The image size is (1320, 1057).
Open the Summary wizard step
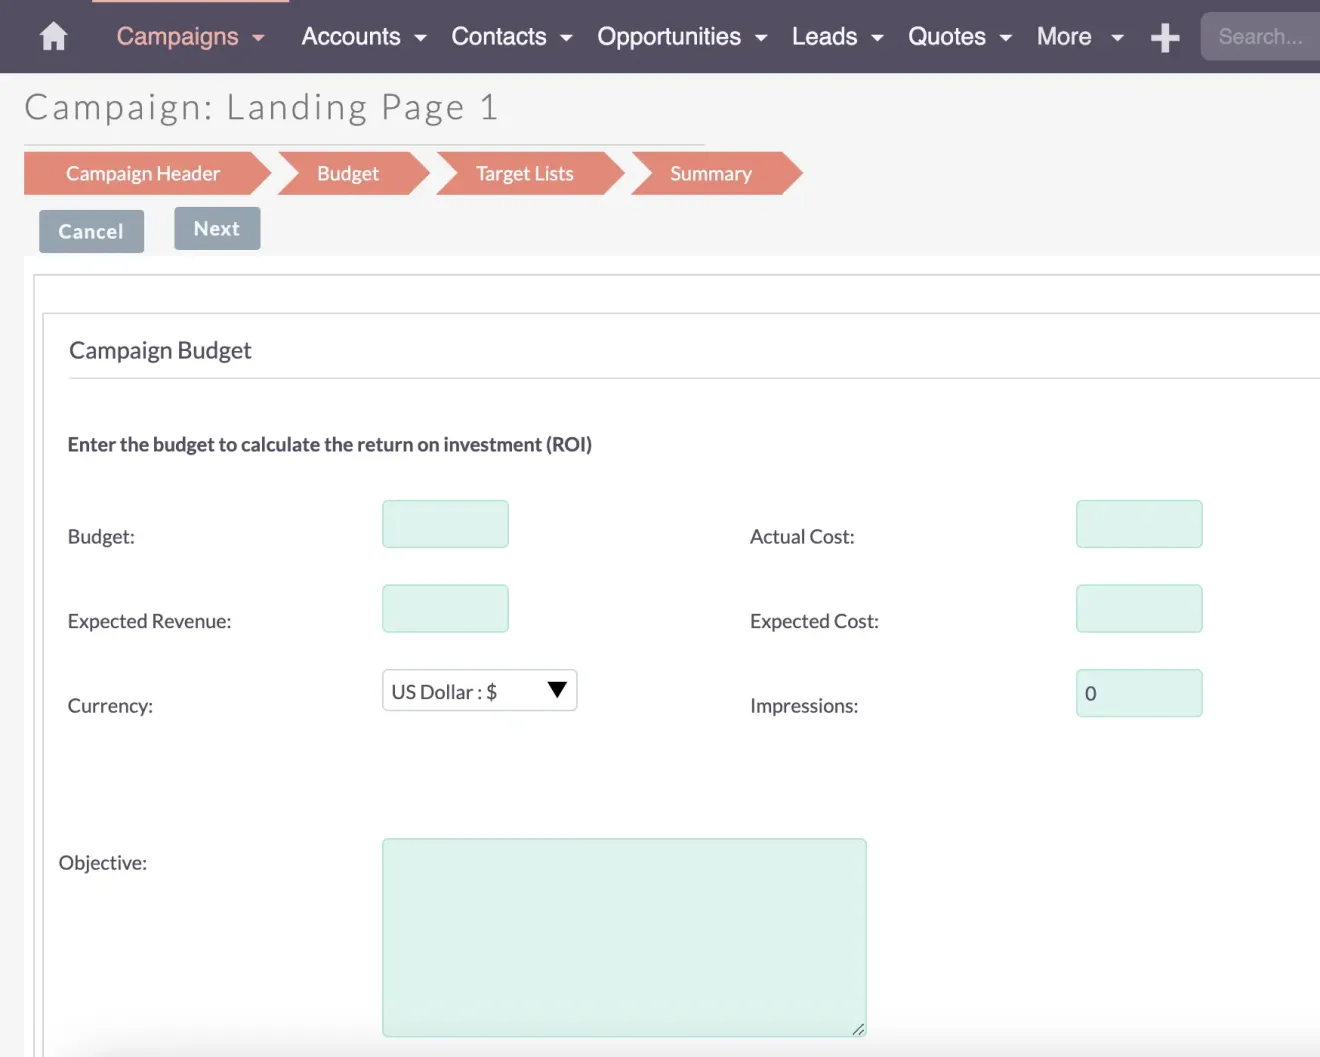pos(711,173)
